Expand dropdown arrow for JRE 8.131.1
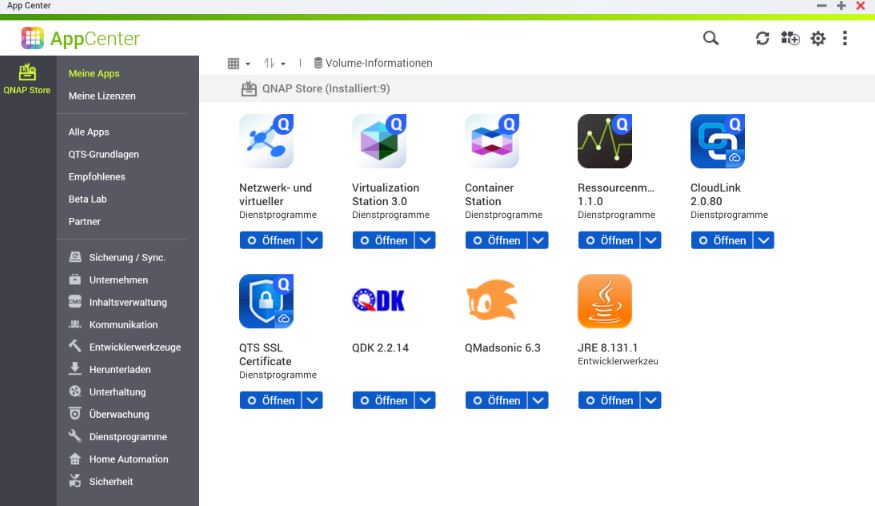 [x=651, y=401]
